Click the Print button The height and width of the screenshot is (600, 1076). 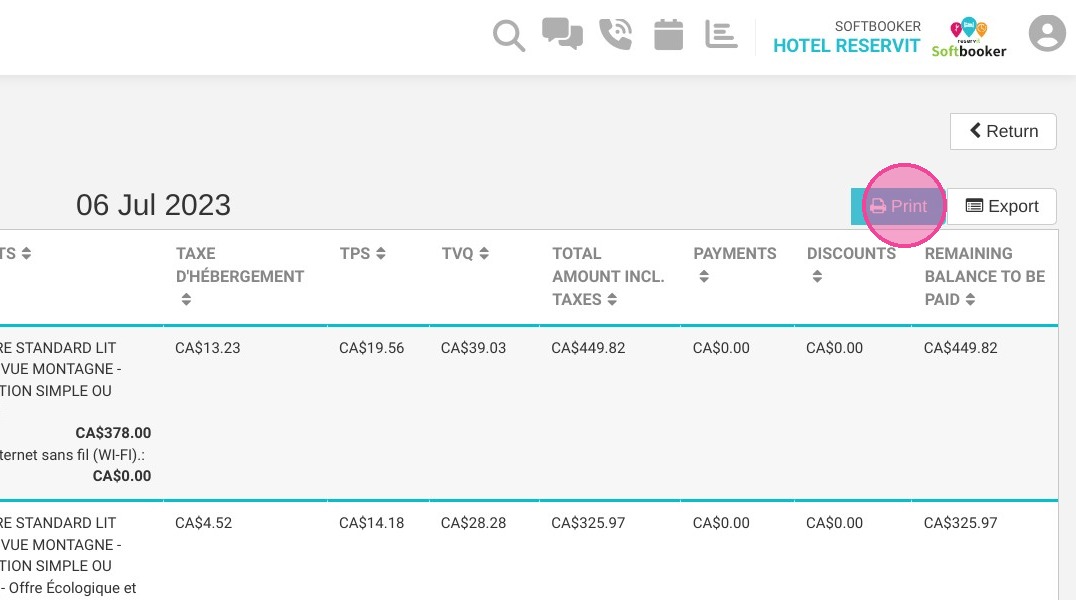(x=898, y=206)
